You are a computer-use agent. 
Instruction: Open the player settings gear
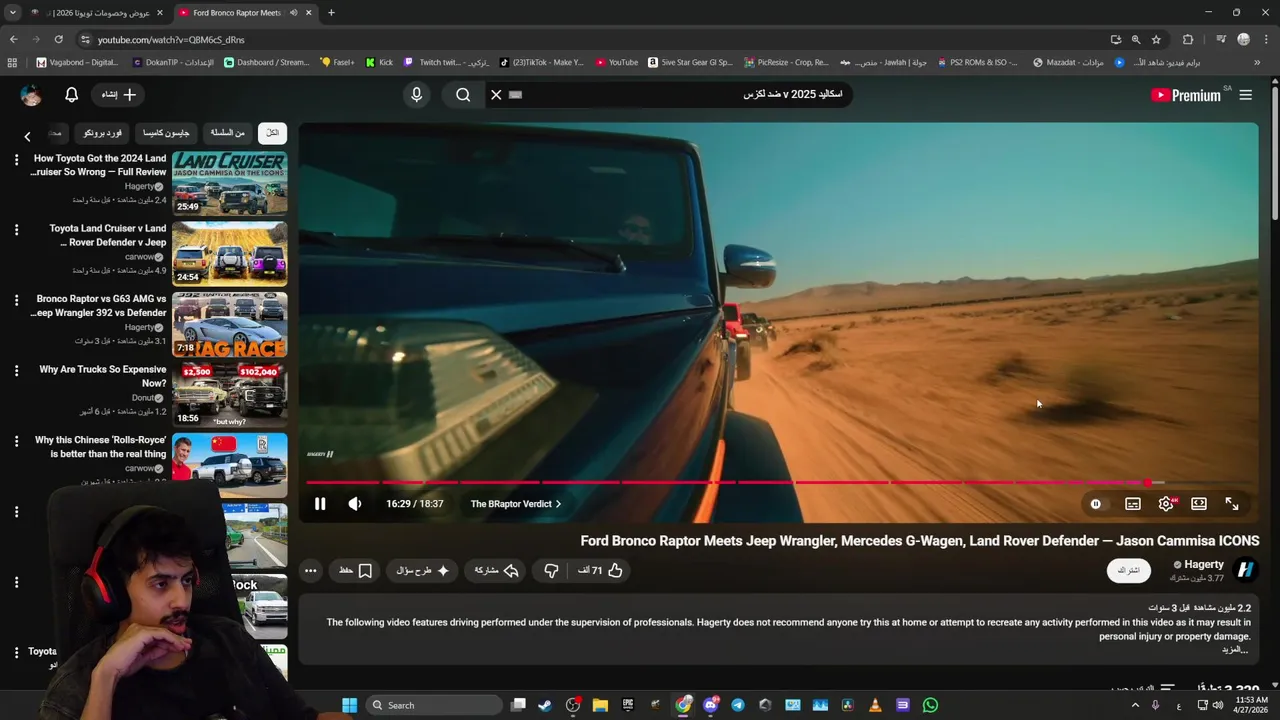pos(1166,504)
